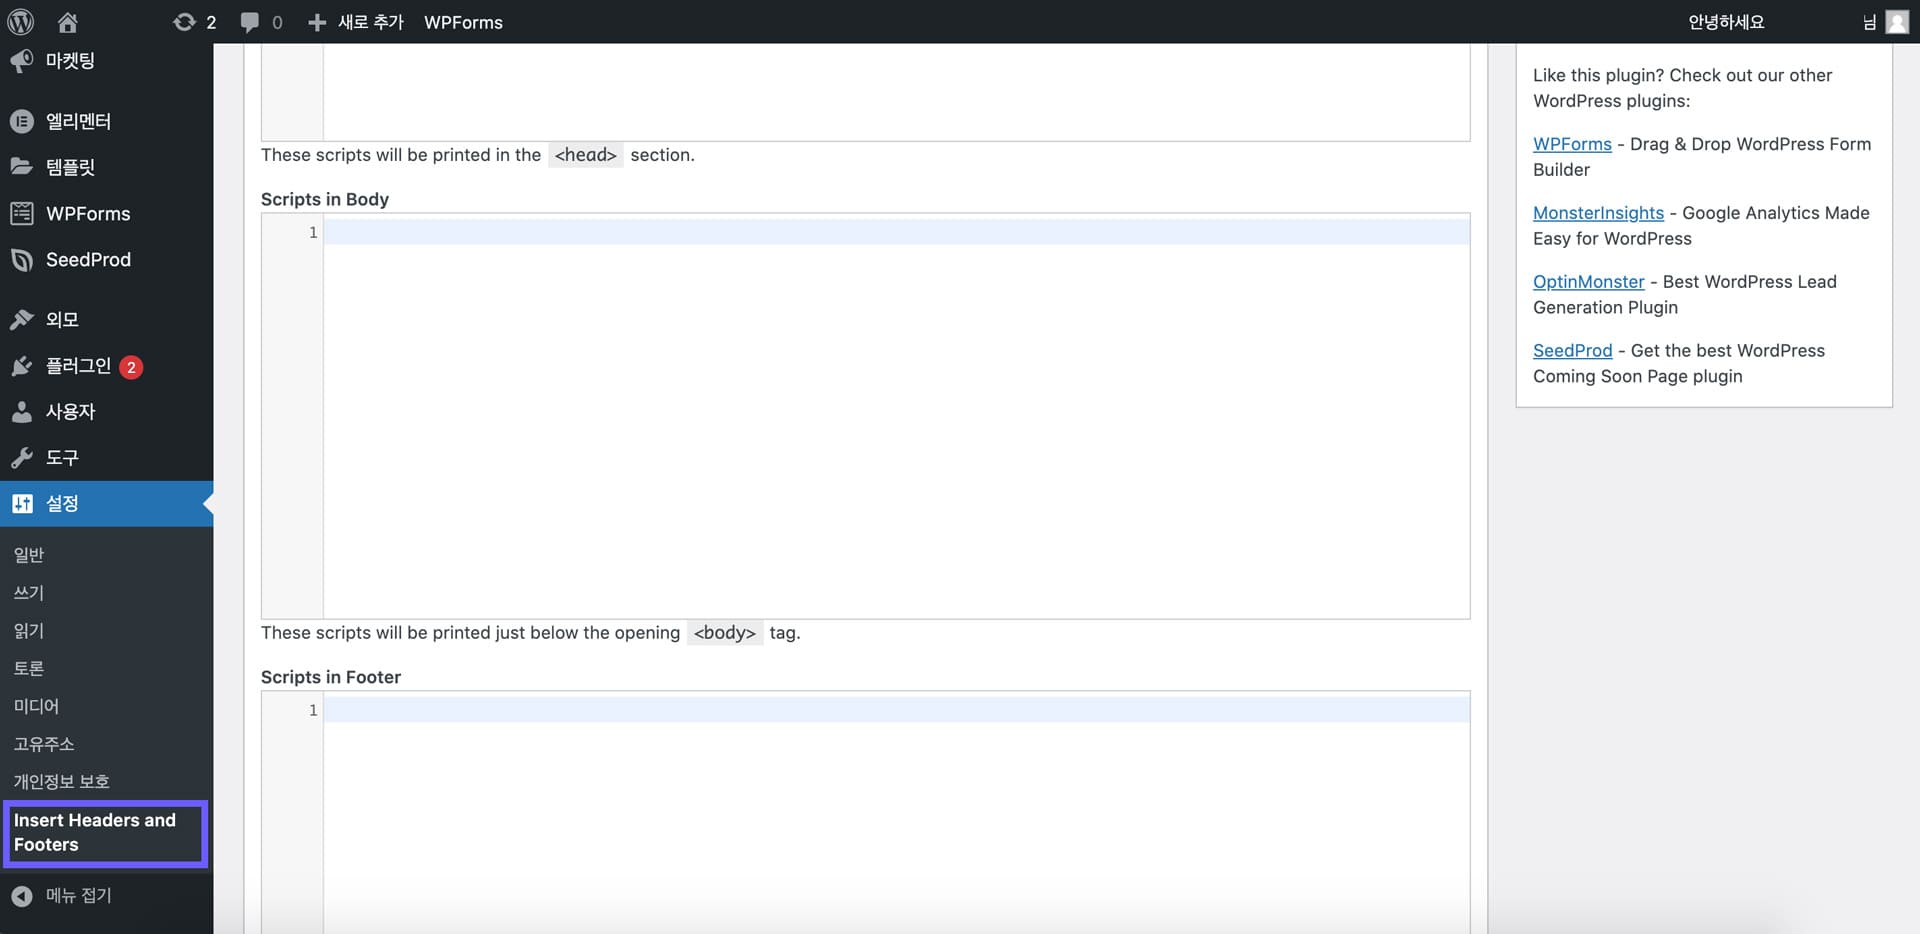Open the SeedProd sidebar menu
This screenshot has width=1920, height=934.
(106, 259)
